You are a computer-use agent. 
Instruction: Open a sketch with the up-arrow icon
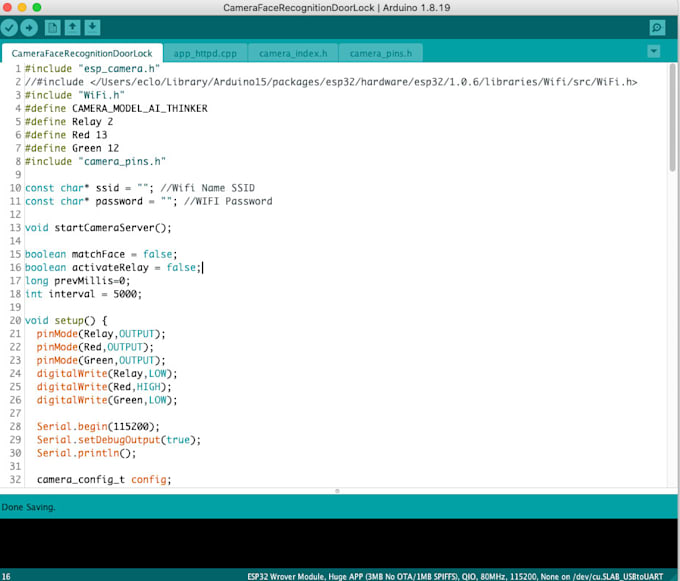coord(72,28)
